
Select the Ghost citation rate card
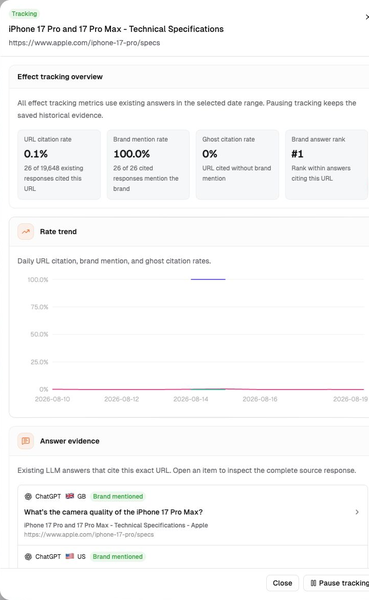coord(237,165)
